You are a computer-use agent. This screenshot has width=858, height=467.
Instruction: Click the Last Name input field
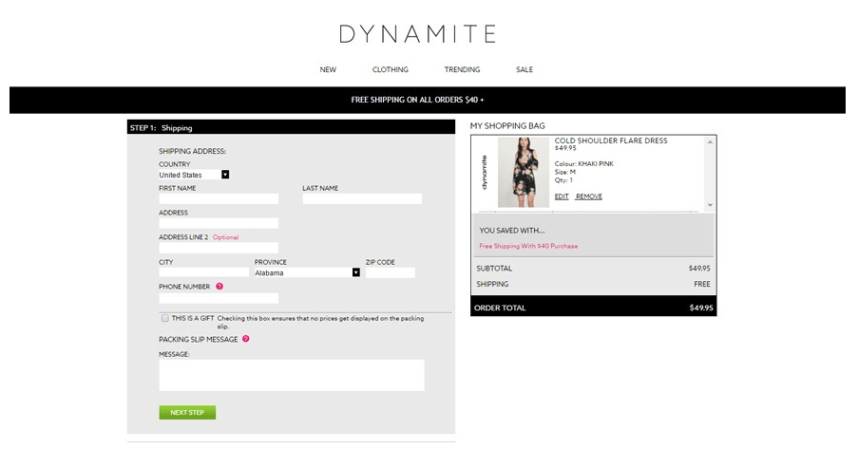pyautogui.click(x=362, y=199)
